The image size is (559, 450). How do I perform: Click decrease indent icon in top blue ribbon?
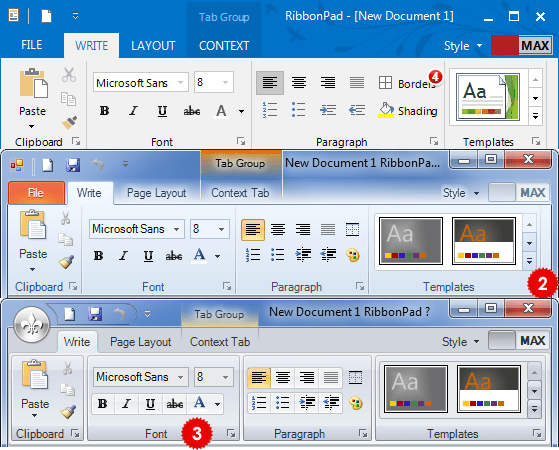click(357, 110)
